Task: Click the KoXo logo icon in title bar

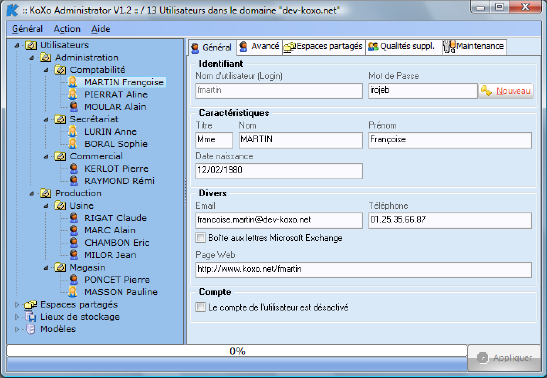Action: [x=13, y=10]
